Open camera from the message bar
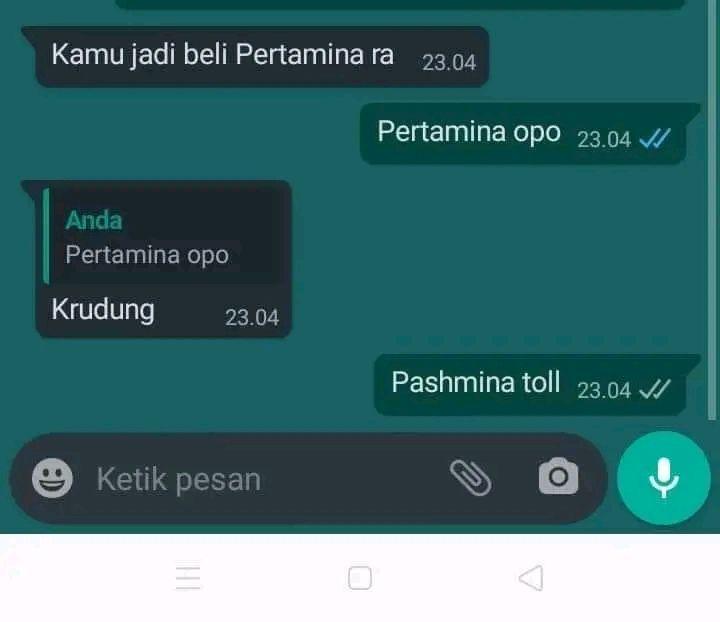The height and width of the screenshot is (622, 720). click(558, 476)
